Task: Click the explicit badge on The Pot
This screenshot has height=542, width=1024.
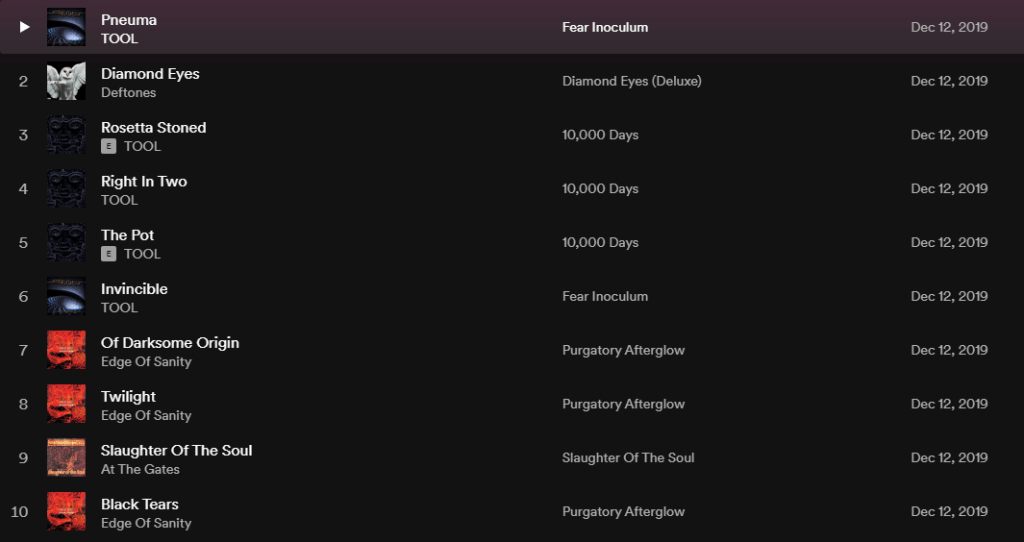Action: [109, 254]
